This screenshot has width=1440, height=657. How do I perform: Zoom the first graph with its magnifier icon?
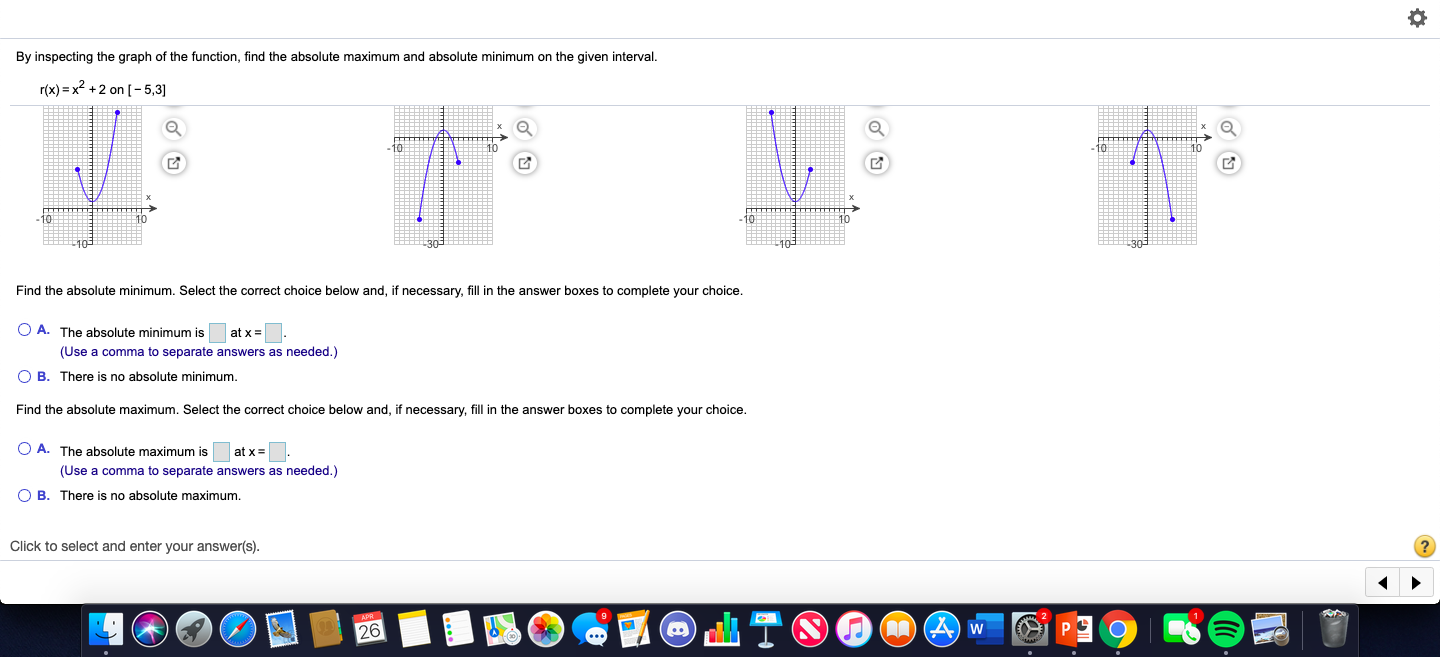[173, 128]
